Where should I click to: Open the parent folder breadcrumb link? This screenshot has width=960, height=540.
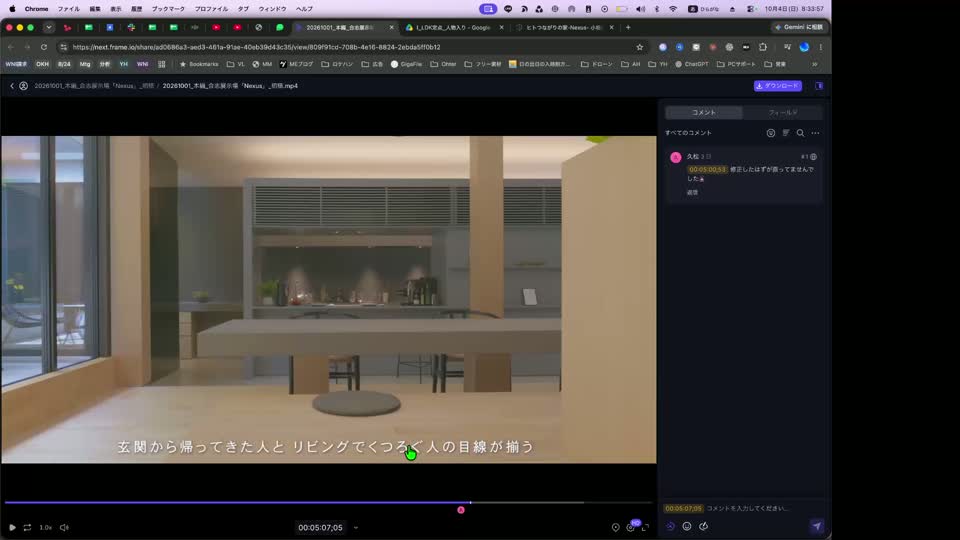click(x=94, y=86)
